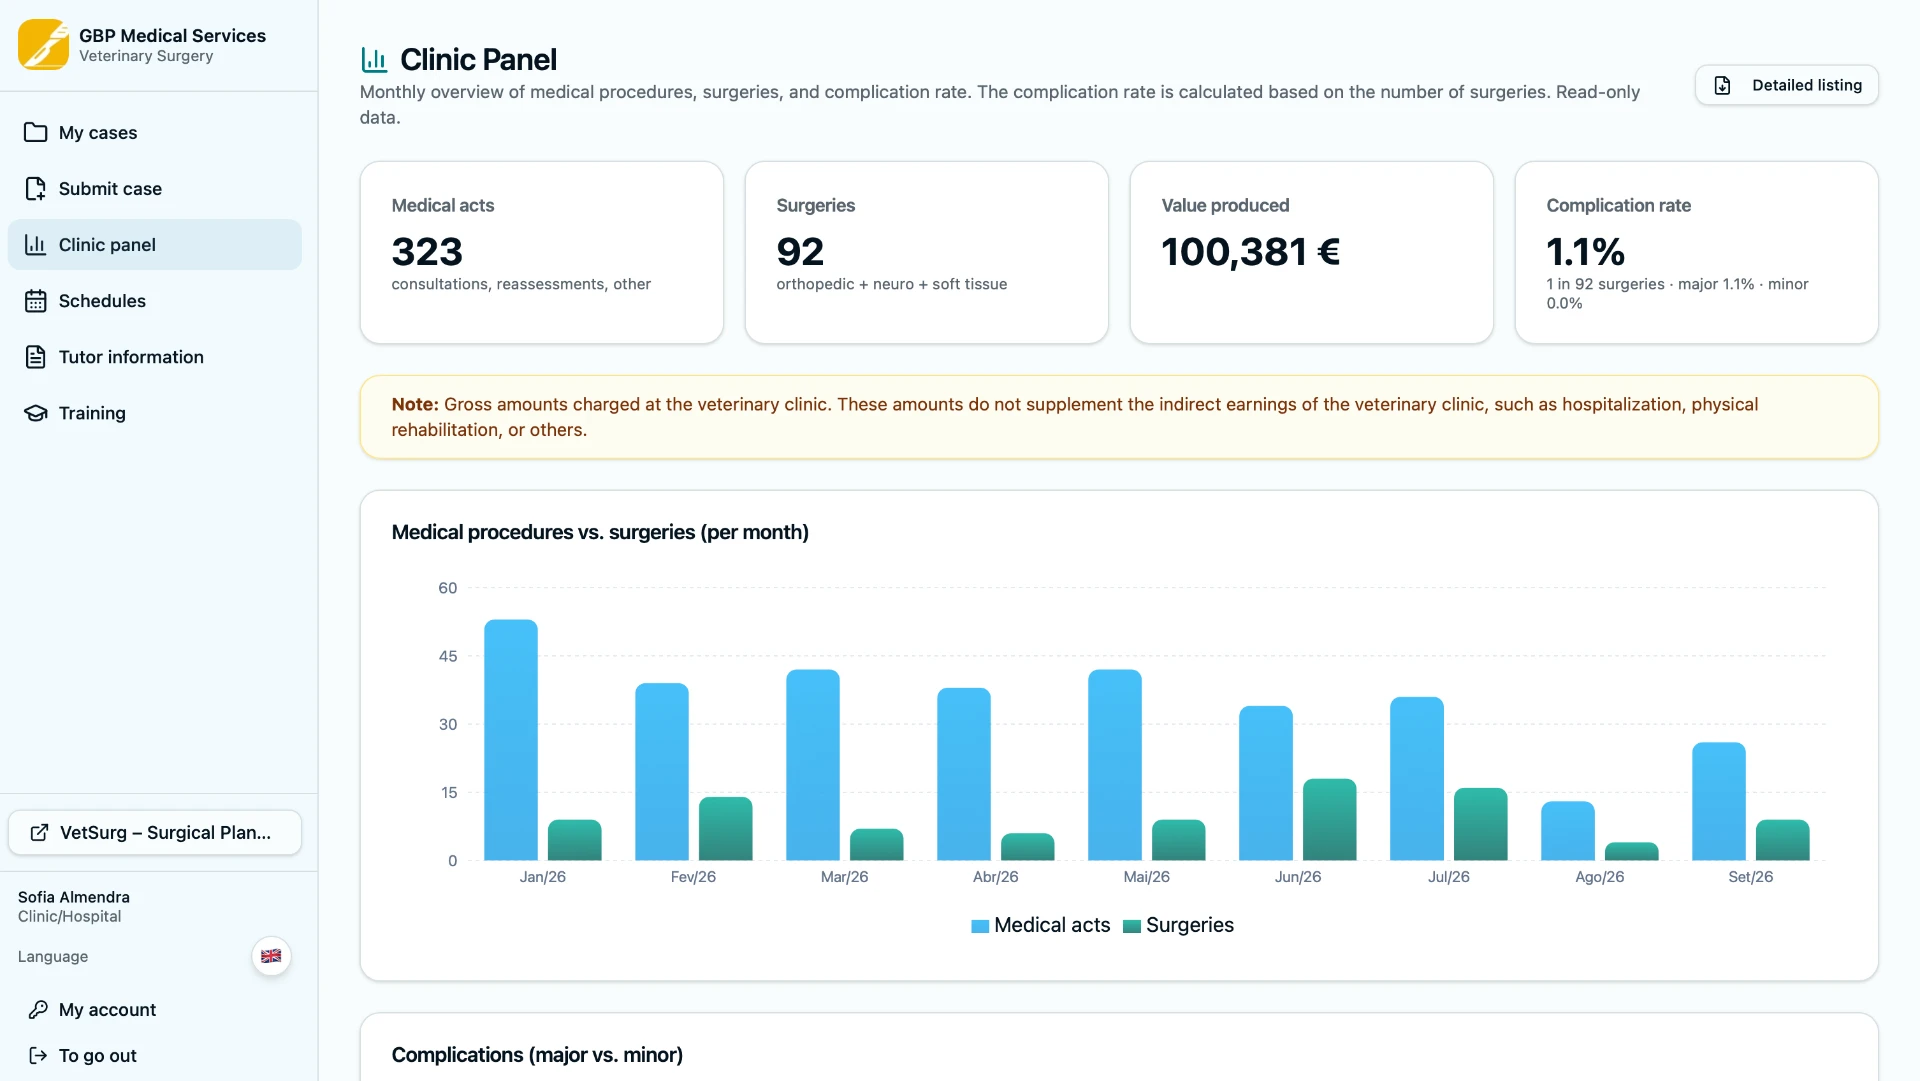The height and width of the screenshot is (1081, 1920).
Task: Toggle Medical acts series in chart legend
Action: point(1040,925)
